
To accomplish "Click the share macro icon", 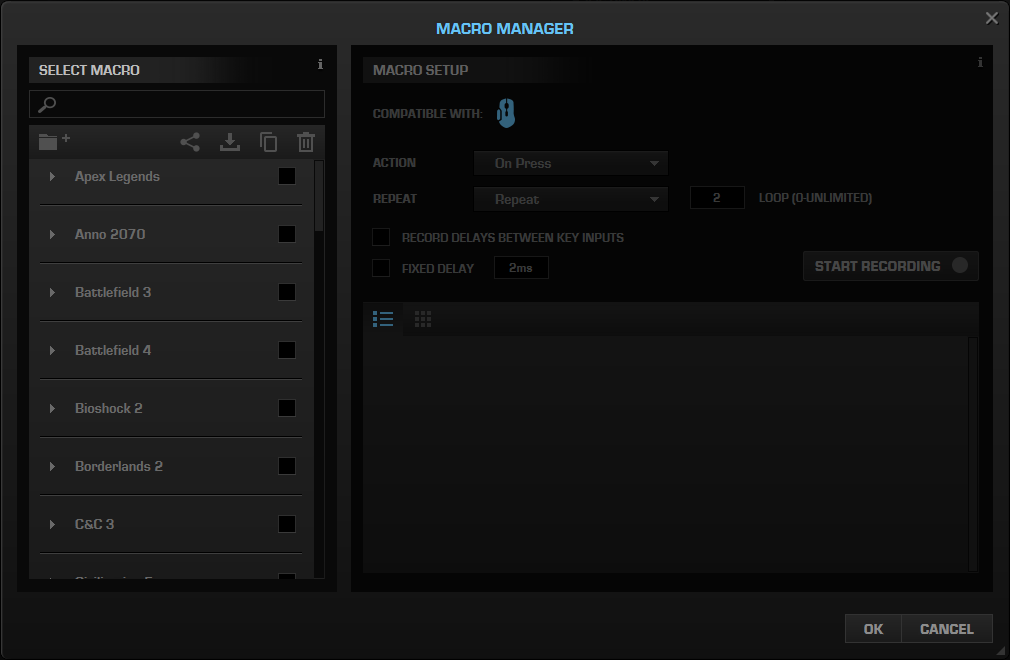I will pyautogui.click(x=190, y=142).
